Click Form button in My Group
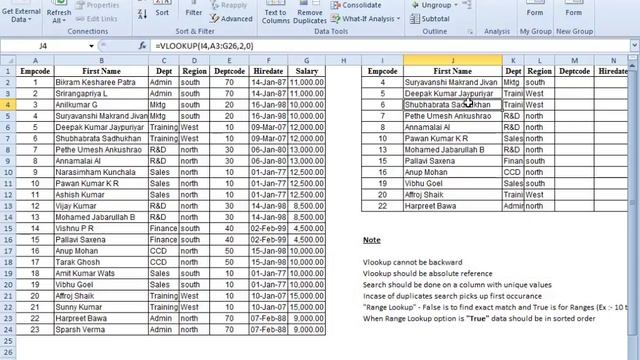Screen dimensions: 640x360 [535, 9]
